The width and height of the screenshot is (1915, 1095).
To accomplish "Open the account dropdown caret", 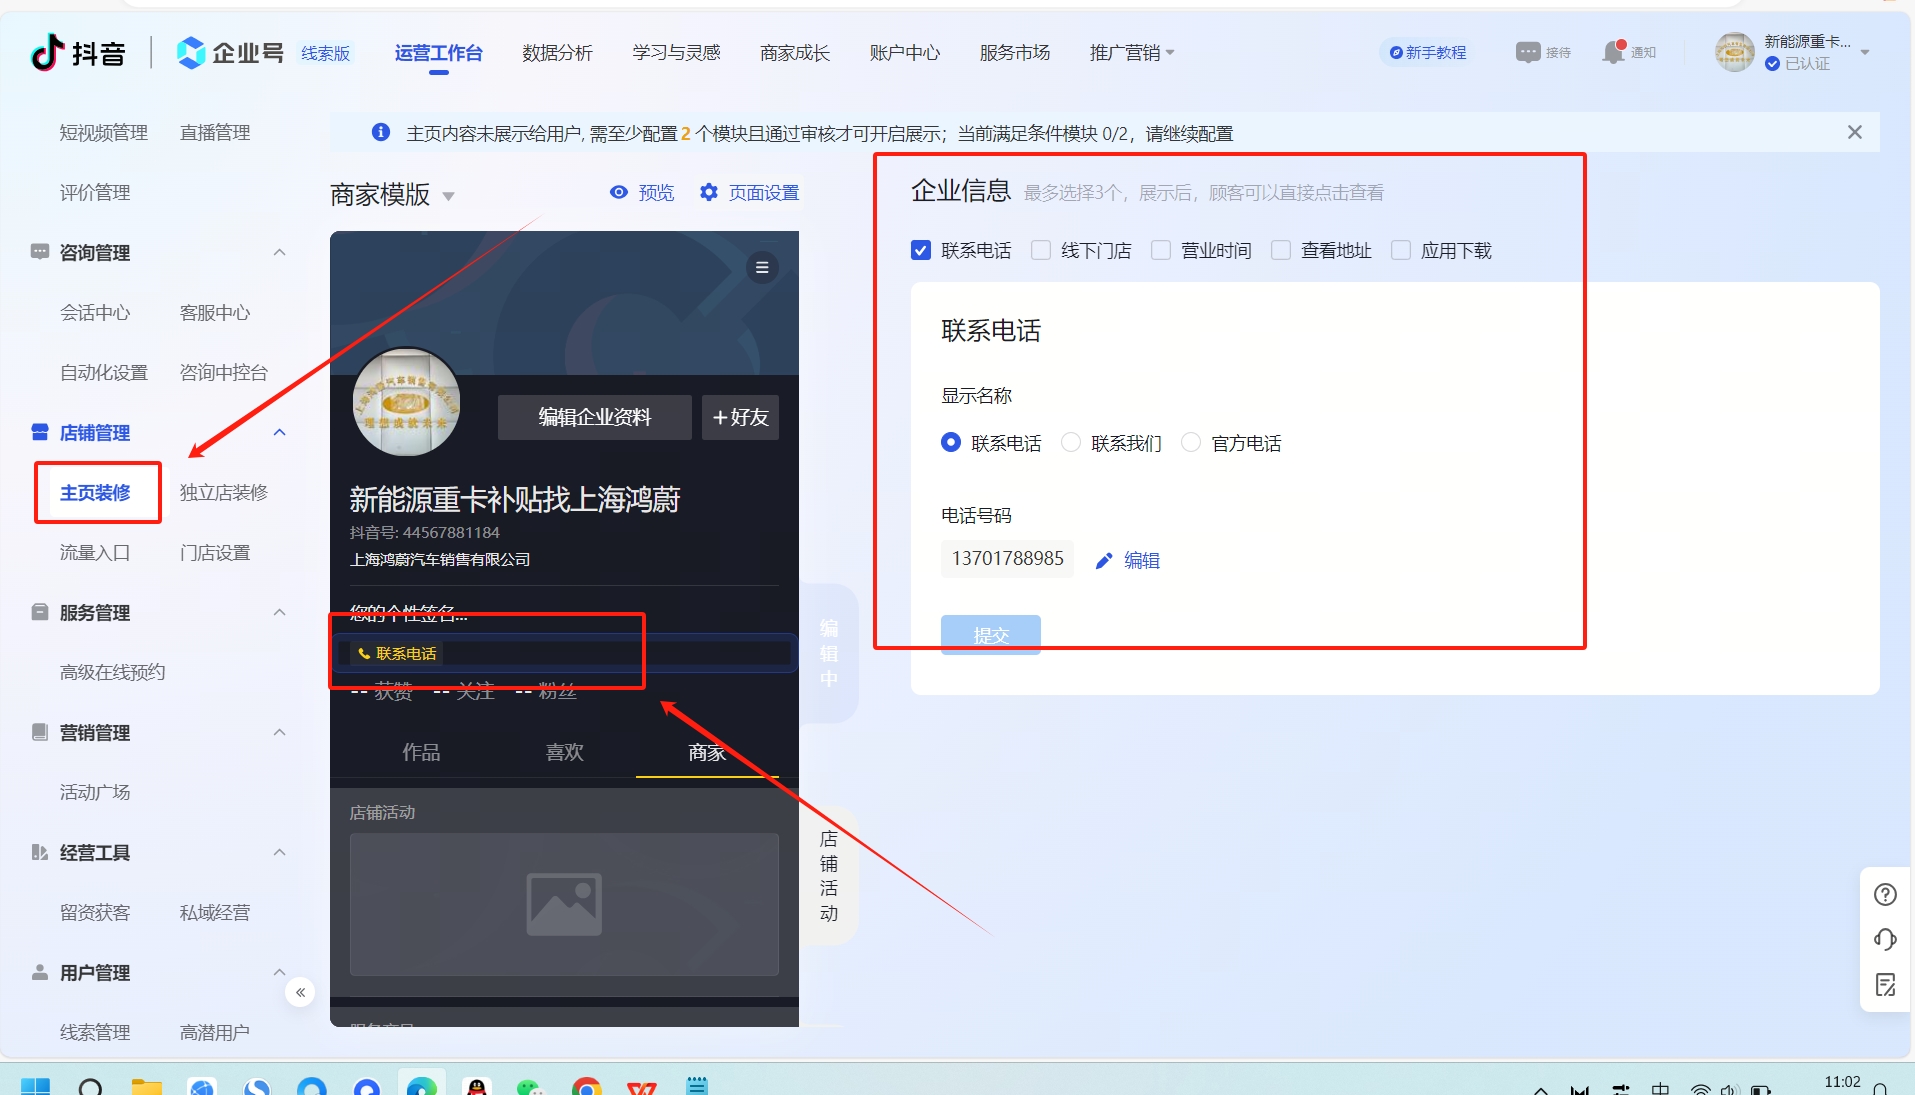I will 1865,52.
